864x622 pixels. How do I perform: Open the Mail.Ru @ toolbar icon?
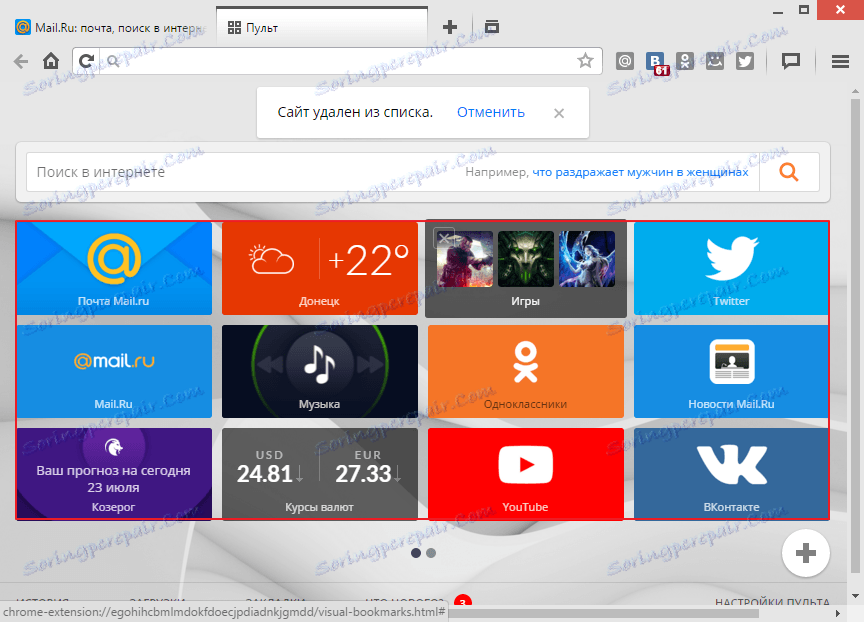[625, 61]
